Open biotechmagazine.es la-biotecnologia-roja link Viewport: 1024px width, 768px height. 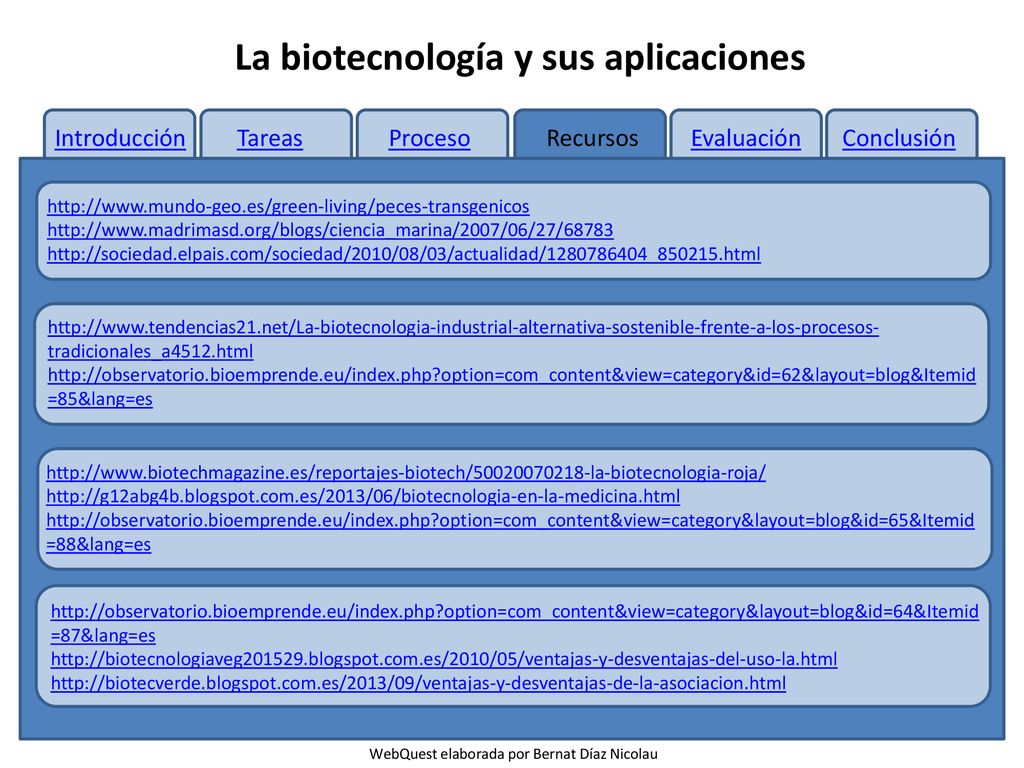406,473
